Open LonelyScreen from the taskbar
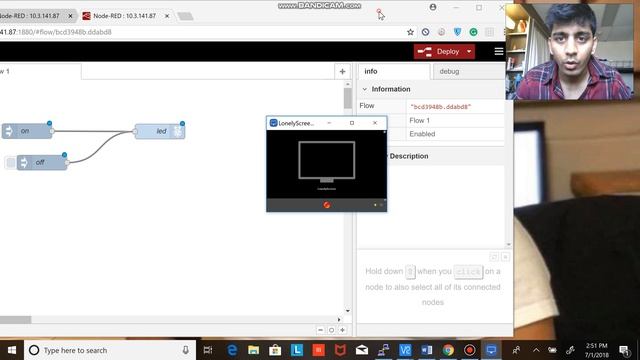Viewport: 640px width, 360px height. (491, 350)
